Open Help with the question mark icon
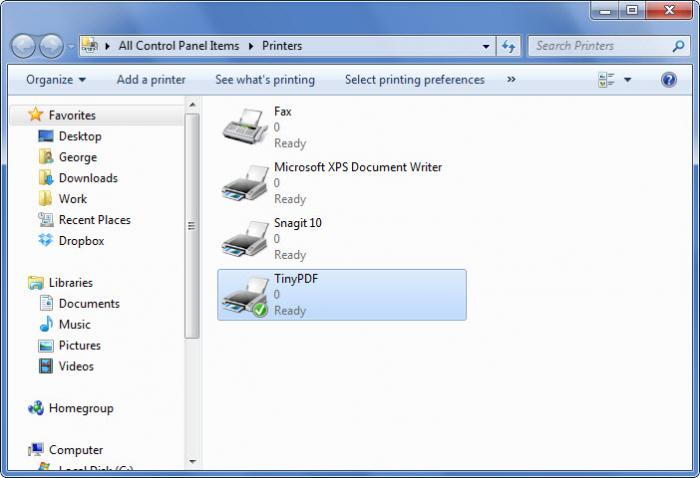700x478 pixels. click(x=668, y=80)
